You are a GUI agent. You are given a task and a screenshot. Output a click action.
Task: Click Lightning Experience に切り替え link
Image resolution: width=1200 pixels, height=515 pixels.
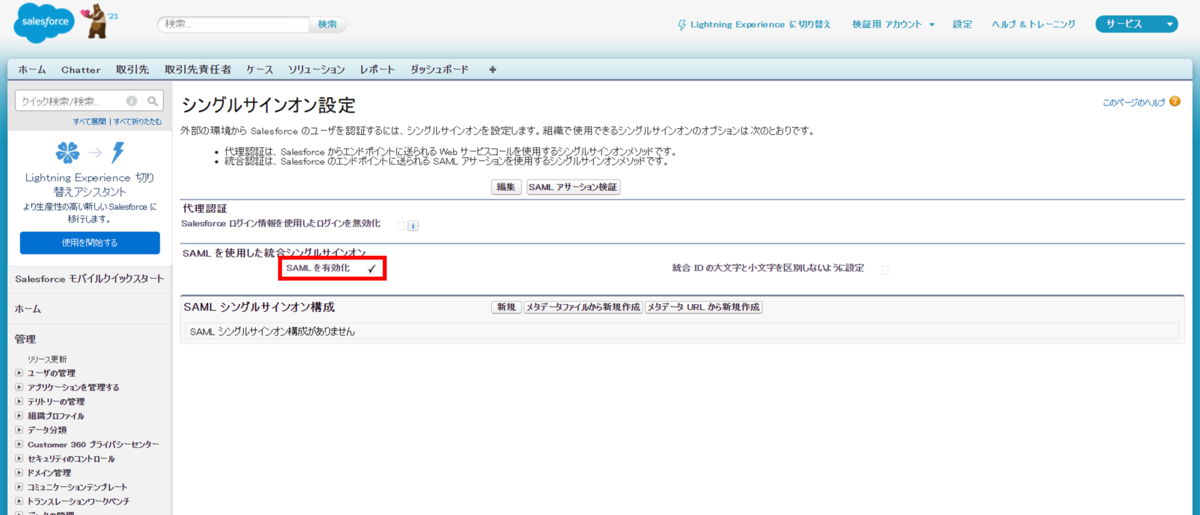pos(761,24)
